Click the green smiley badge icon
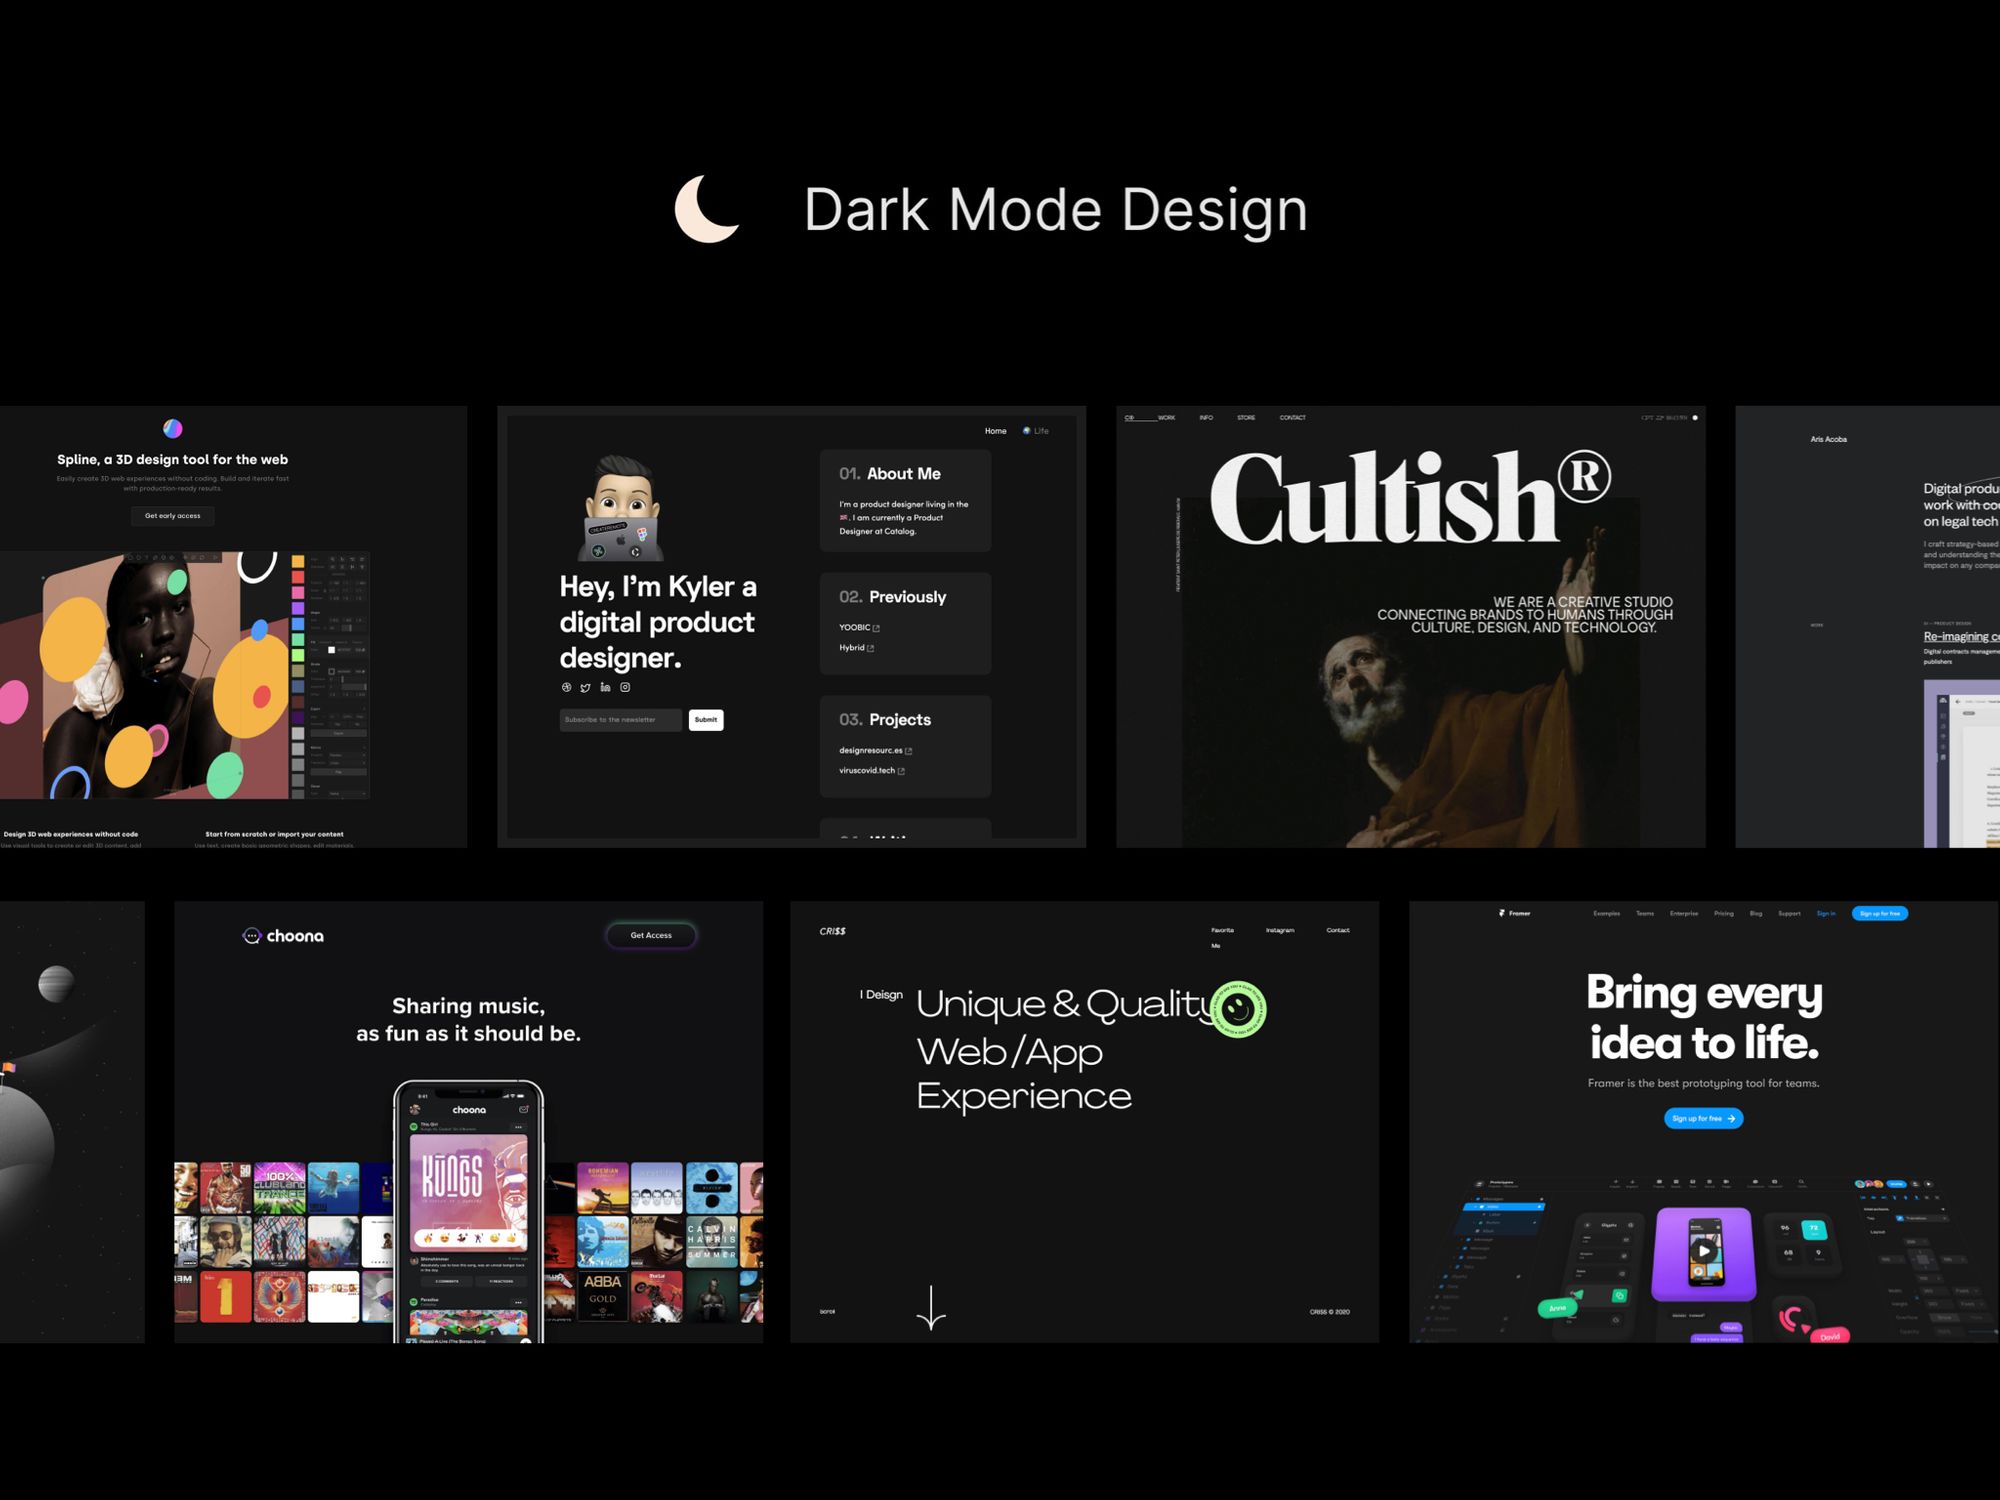The height and width of the screenshot is (1500, 2000). 1238,1009
